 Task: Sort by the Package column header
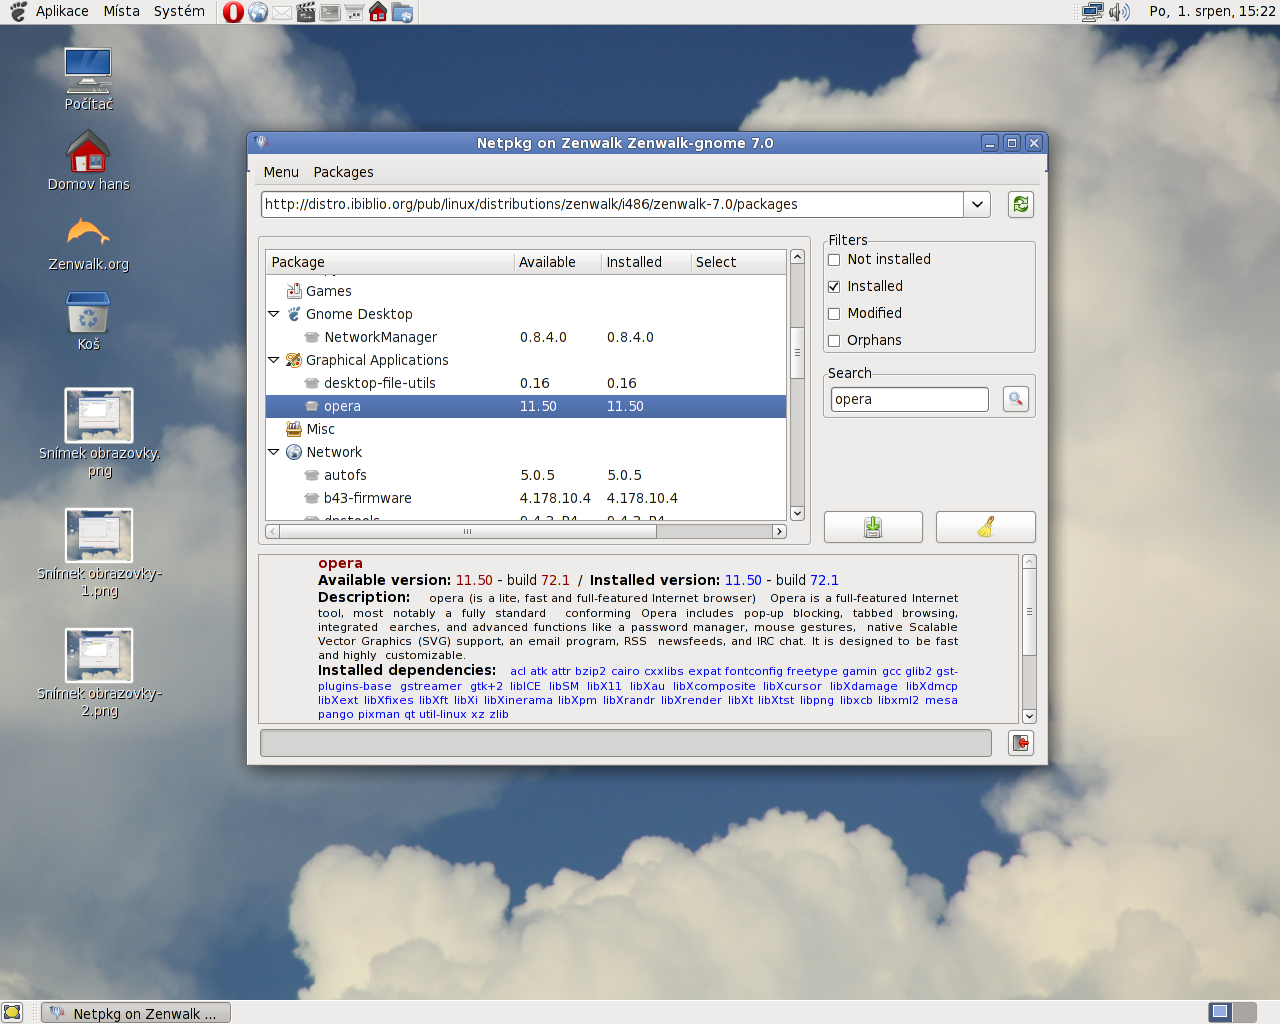point(390,262)
